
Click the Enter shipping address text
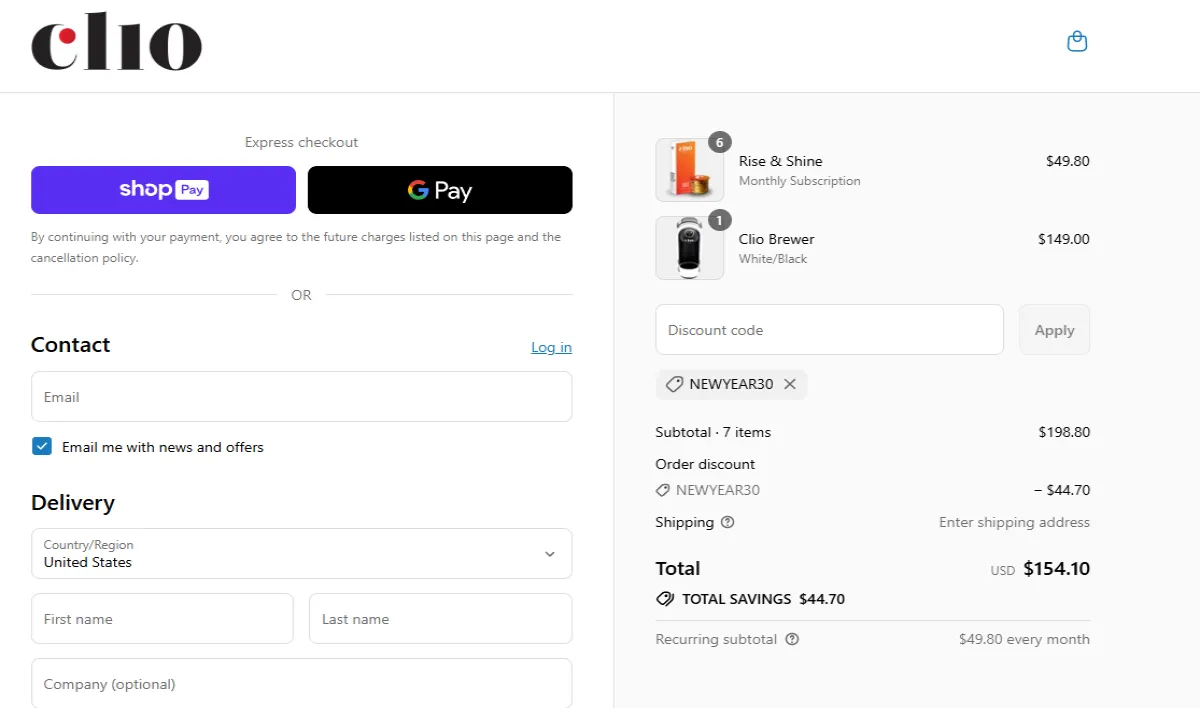(1014, 522)
